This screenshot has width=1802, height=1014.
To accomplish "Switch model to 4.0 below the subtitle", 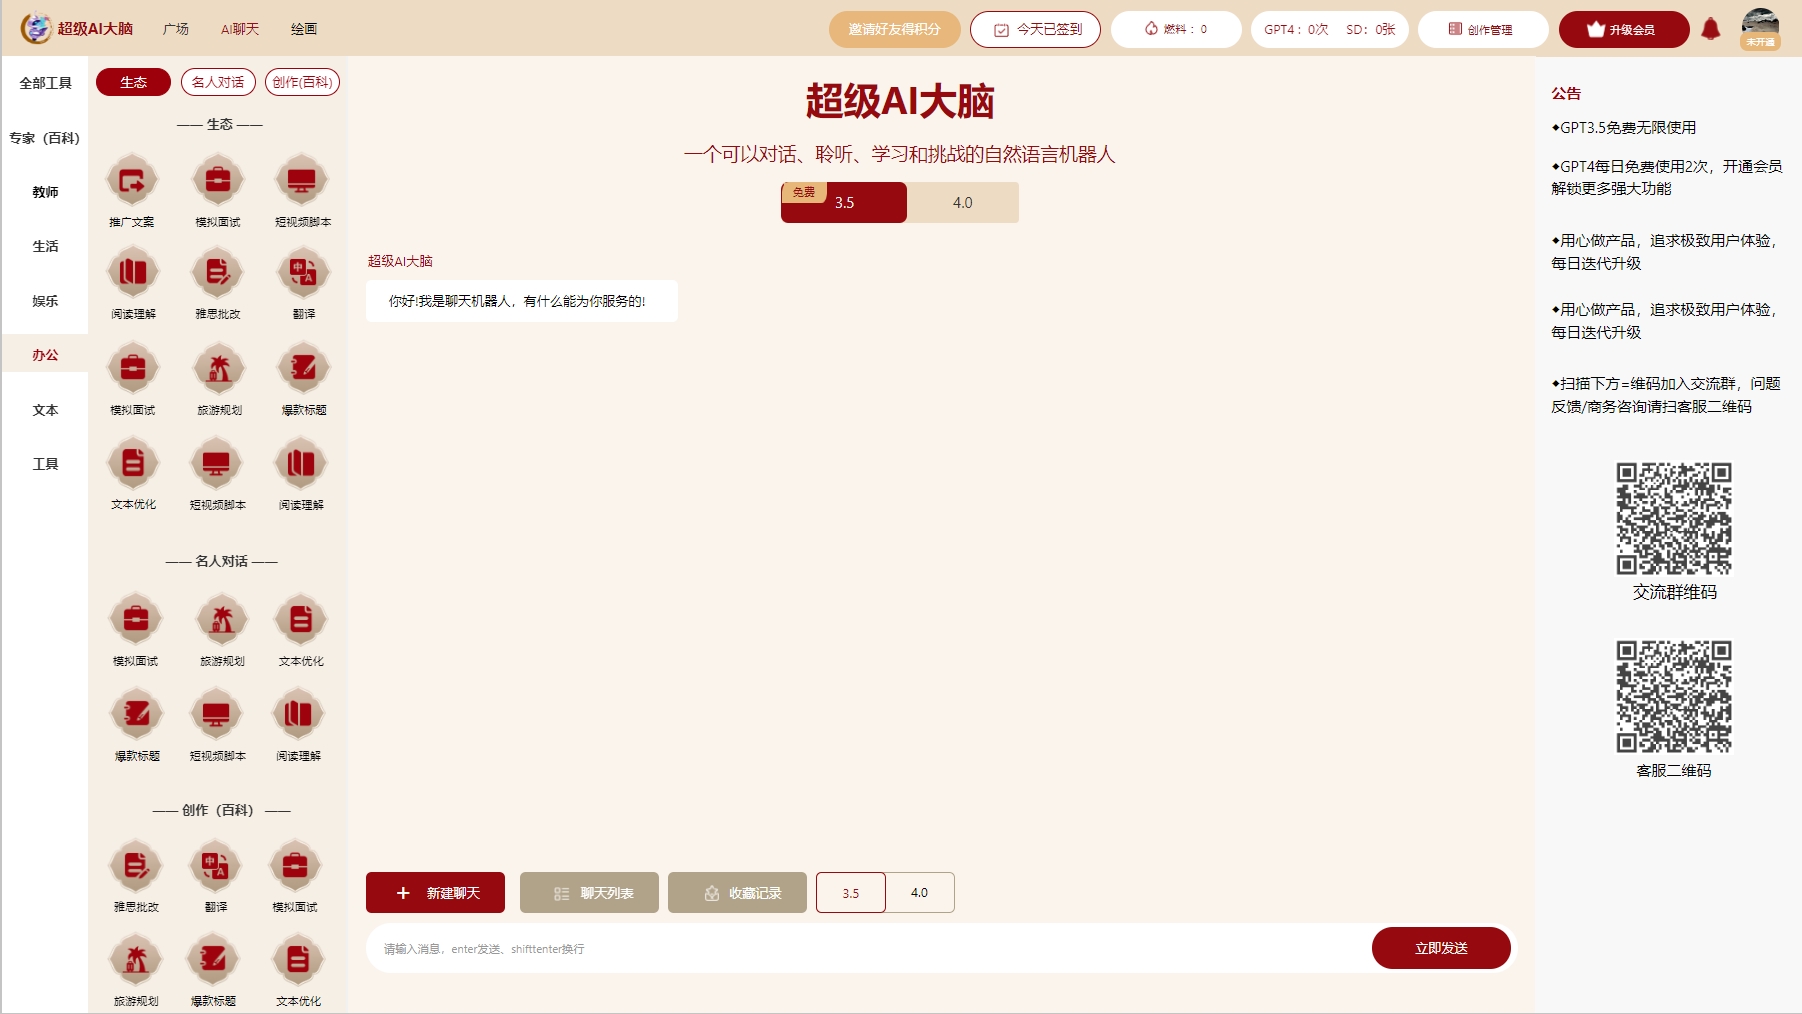I will coord(962,203).
